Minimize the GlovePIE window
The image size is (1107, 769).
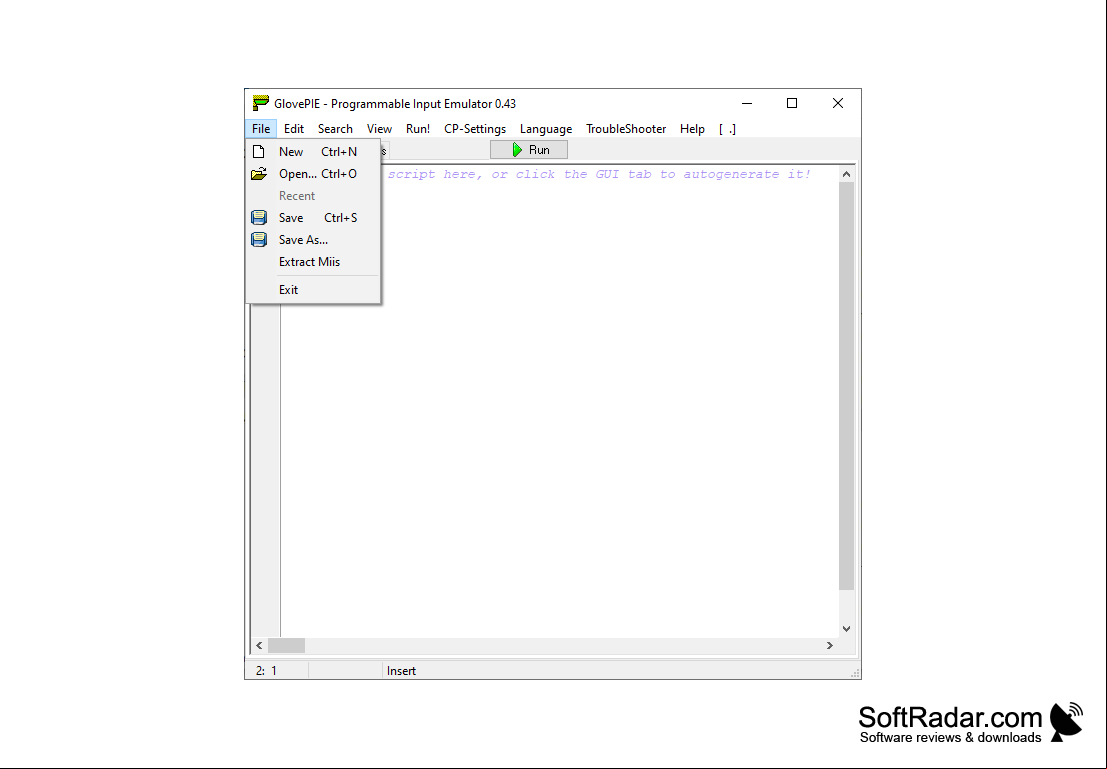[747, 103]
